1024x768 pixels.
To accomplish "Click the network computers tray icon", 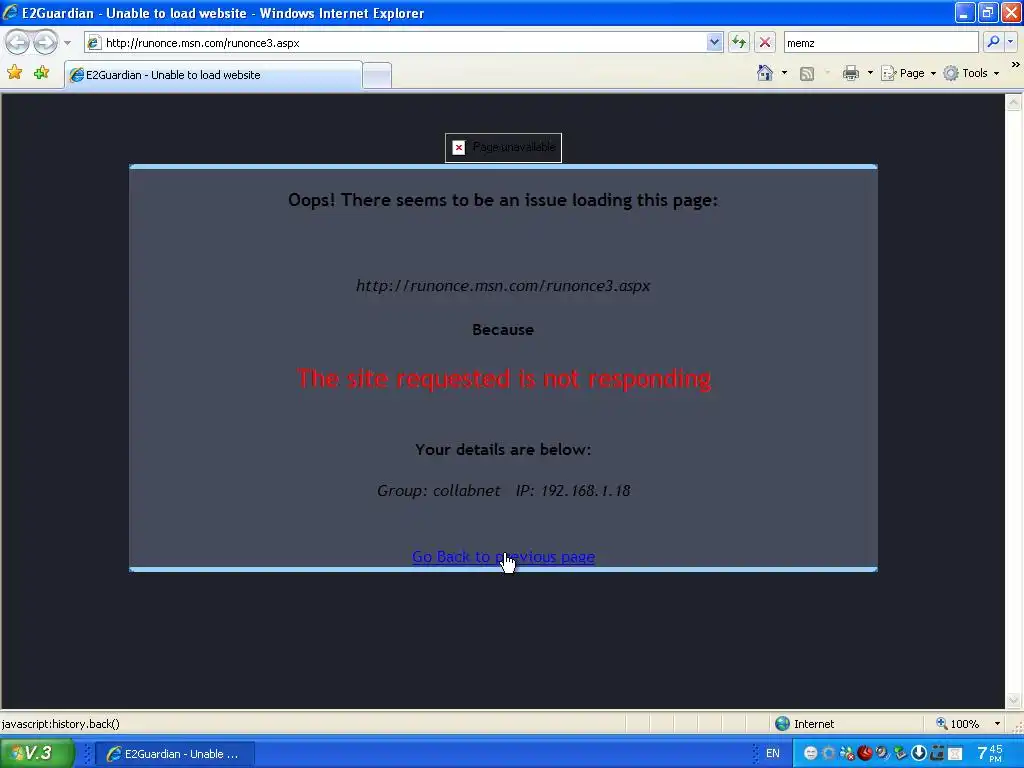I will 901,753.
